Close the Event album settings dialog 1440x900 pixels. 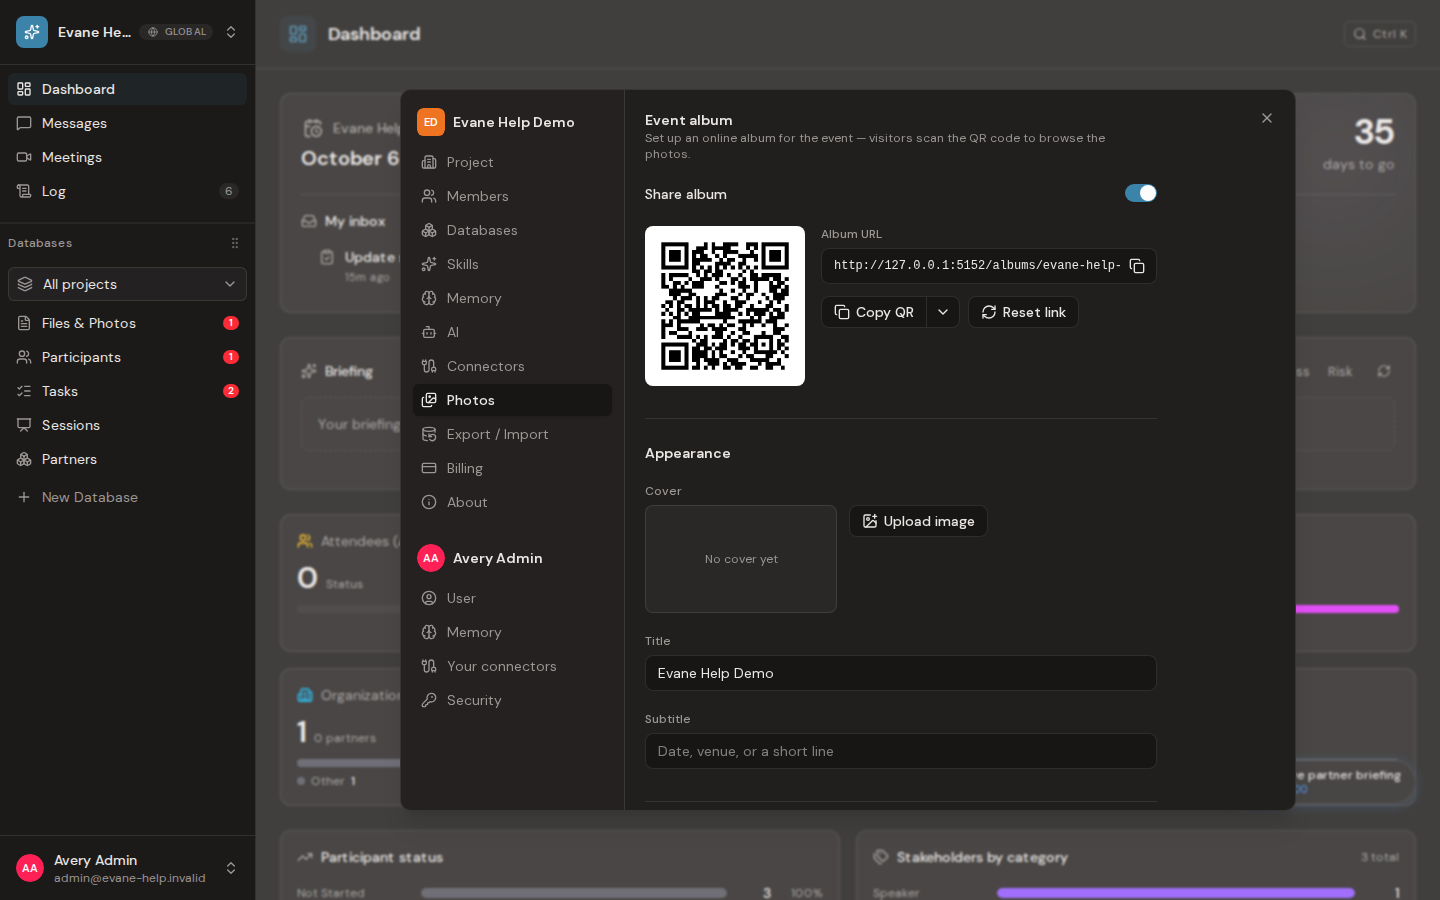(x=1267, y=118)
